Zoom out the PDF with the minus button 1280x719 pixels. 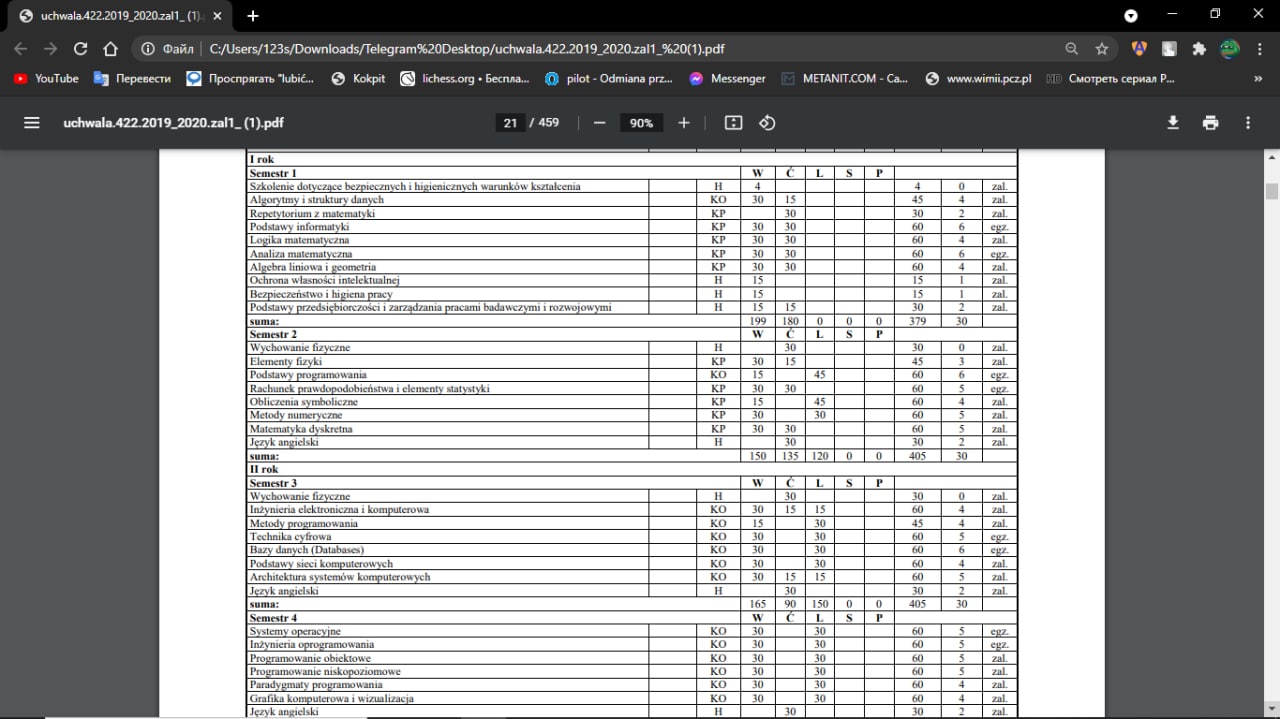coord(599,122)
